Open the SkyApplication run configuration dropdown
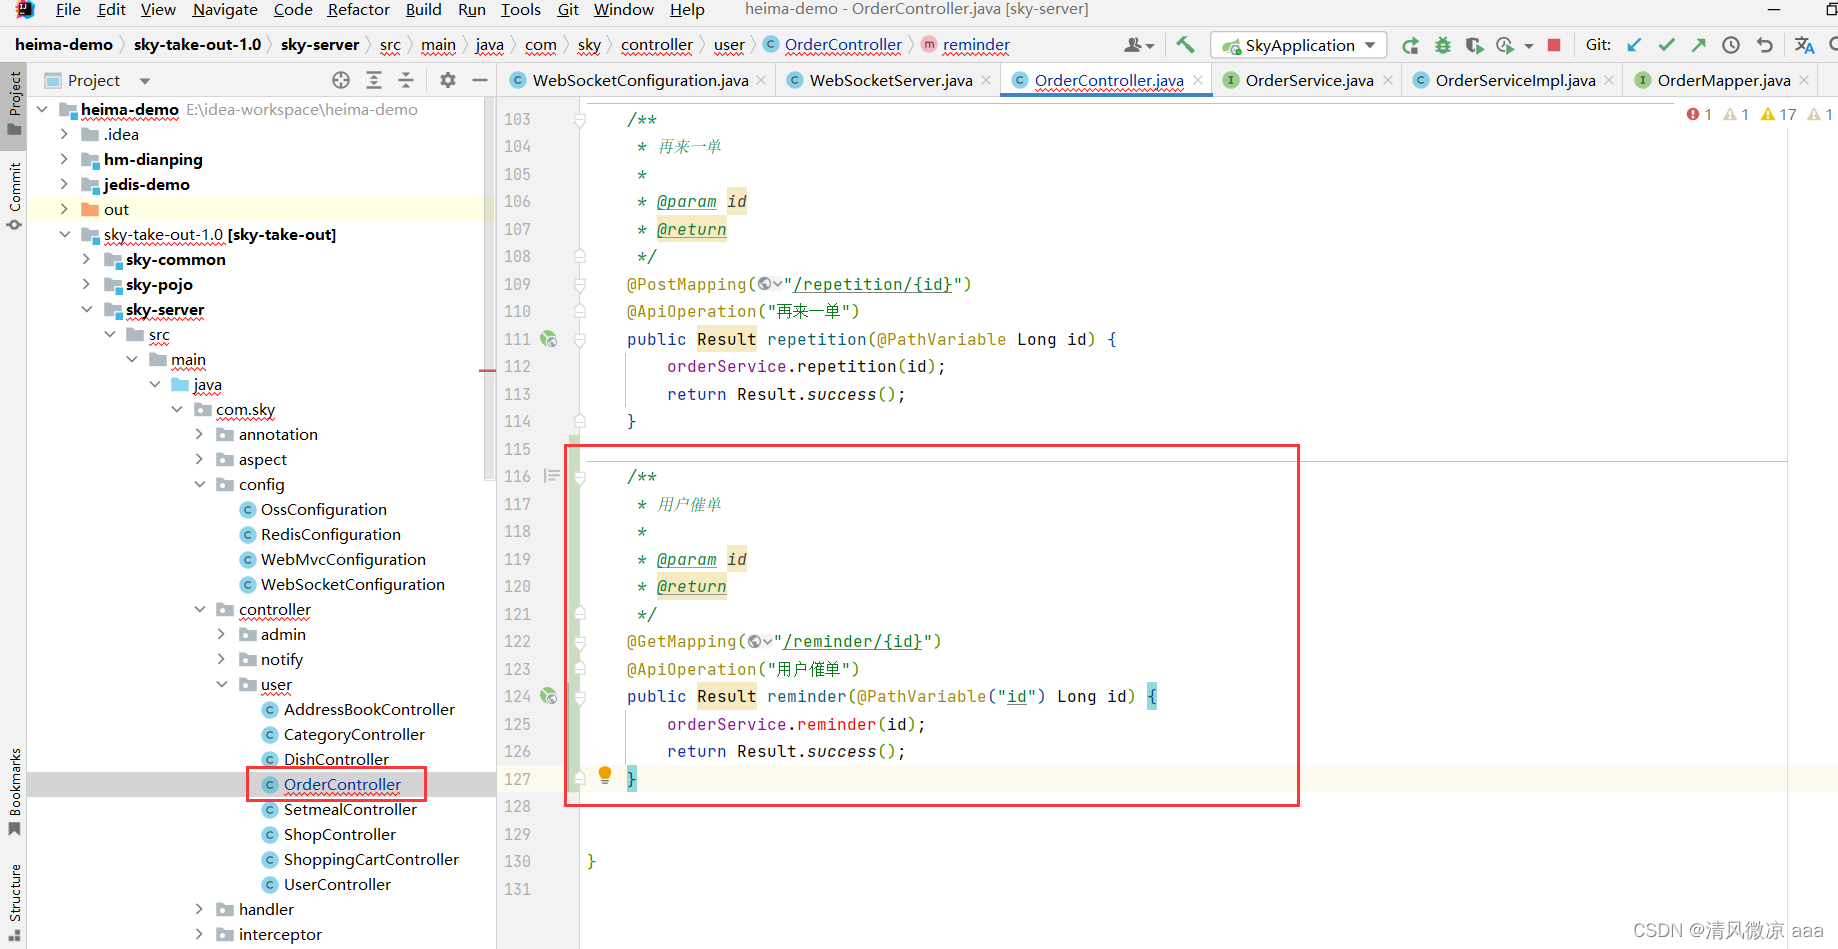1838x949 pixels. (x=1299, y=45)
